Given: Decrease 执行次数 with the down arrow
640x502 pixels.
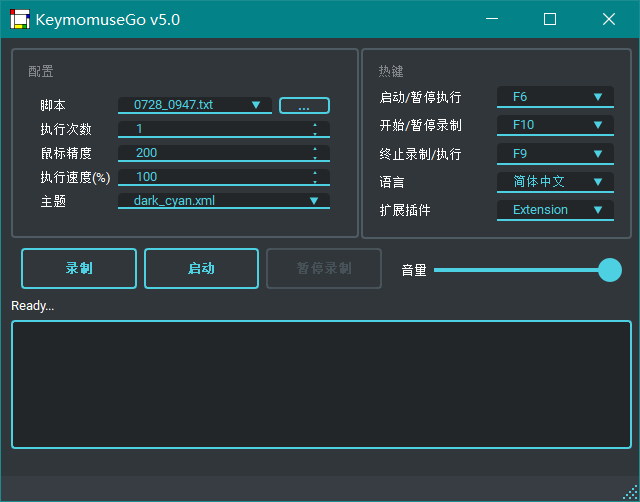Looking at the screenshot, I should pos(315,133).
